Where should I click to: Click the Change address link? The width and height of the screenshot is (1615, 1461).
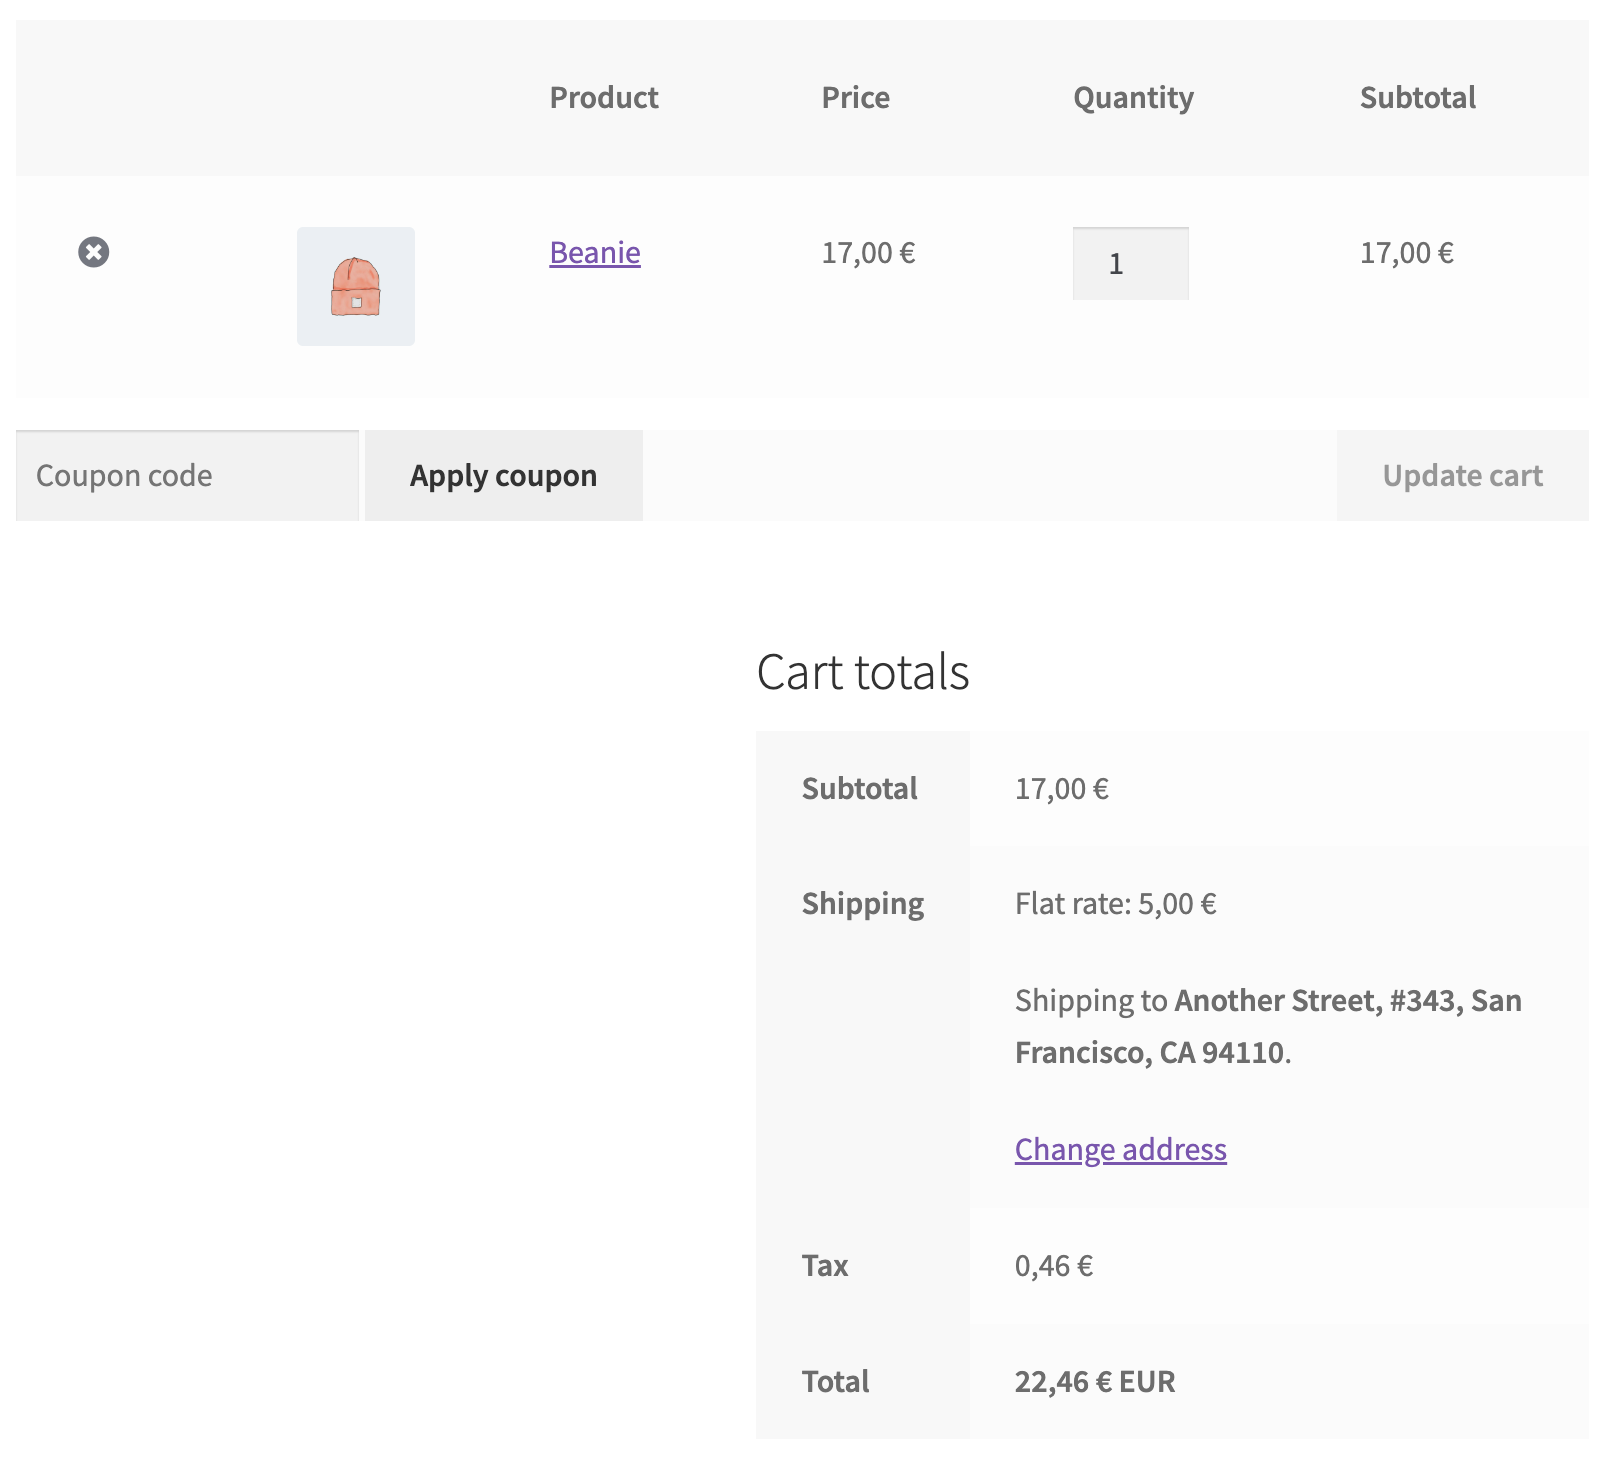coord(1119,1149)
